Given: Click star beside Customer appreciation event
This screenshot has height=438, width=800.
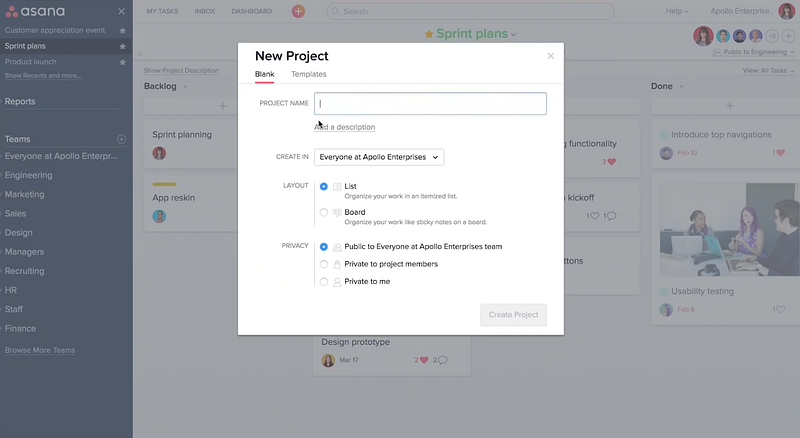Looking at the screenshot, I should click(122, 31).
